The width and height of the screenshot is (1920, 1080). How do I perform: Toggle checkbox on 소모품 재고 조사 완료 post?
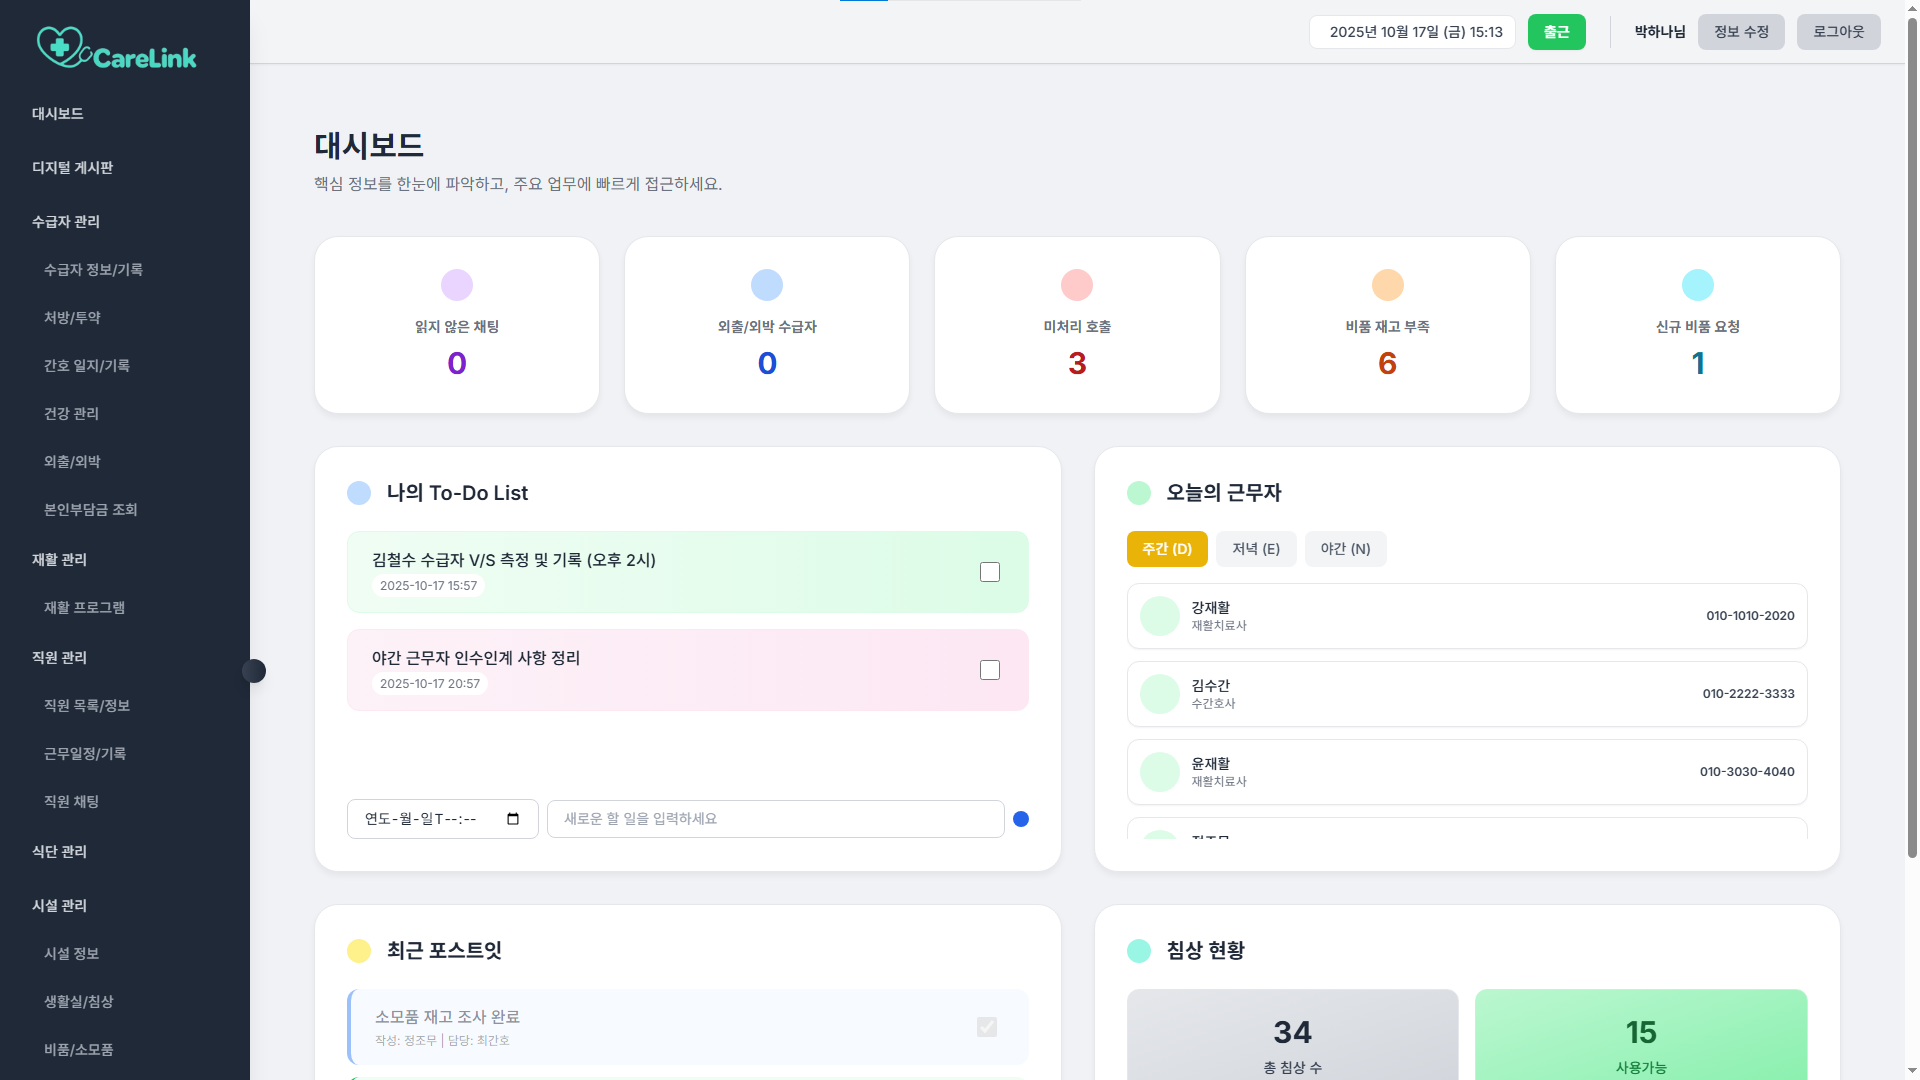(987, 1027)
